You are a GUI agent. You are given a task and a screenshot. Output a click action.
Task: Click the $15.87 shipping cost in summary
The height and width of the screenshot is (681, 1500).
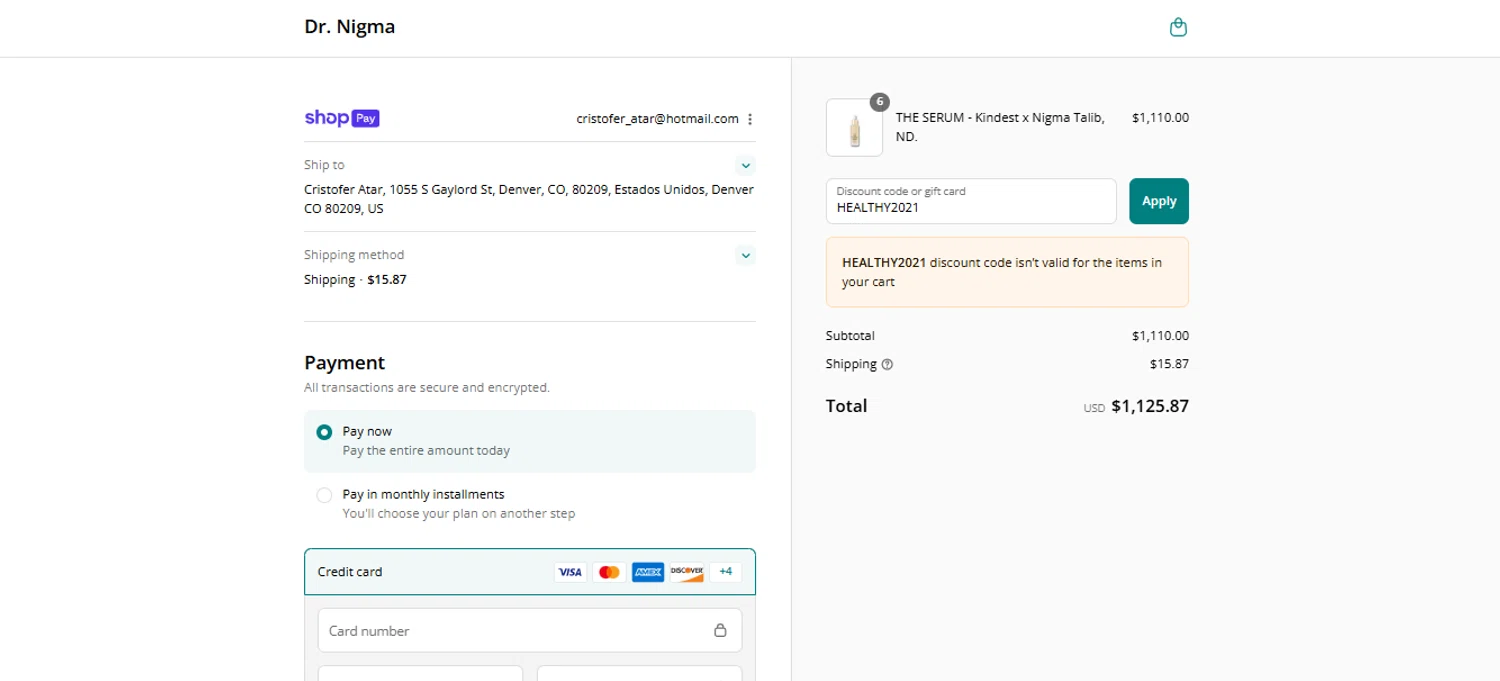pos(1169,364)
